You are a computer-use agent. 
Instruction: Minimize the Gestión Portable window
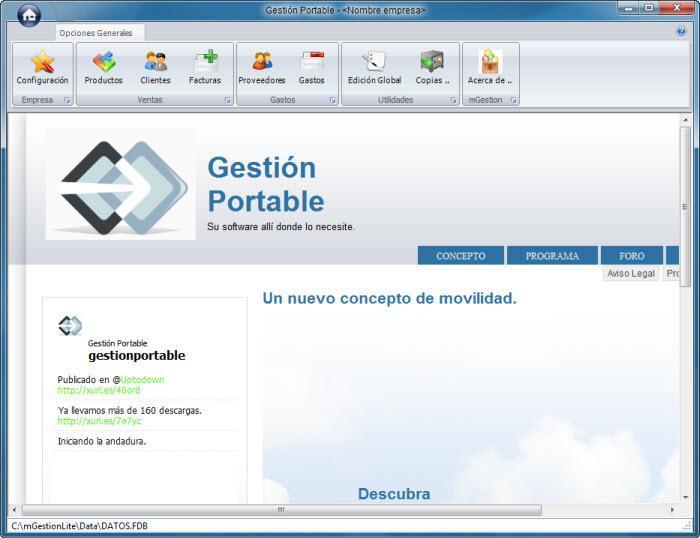[x=629, y=8]
